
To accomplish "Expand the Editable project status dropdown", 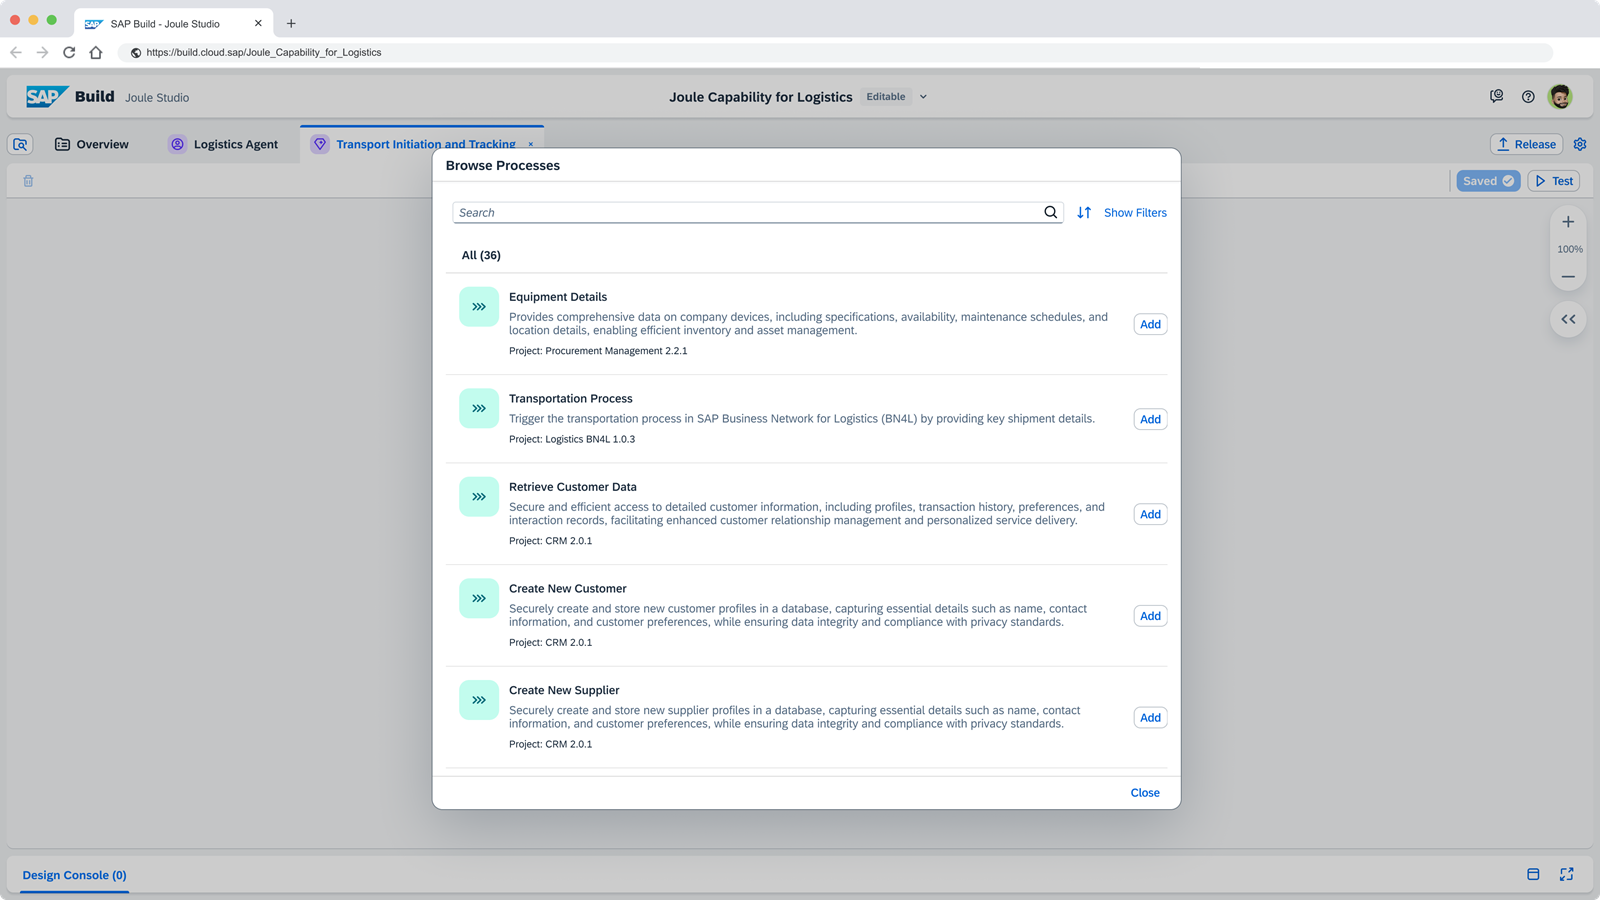I will pos(923,97).
